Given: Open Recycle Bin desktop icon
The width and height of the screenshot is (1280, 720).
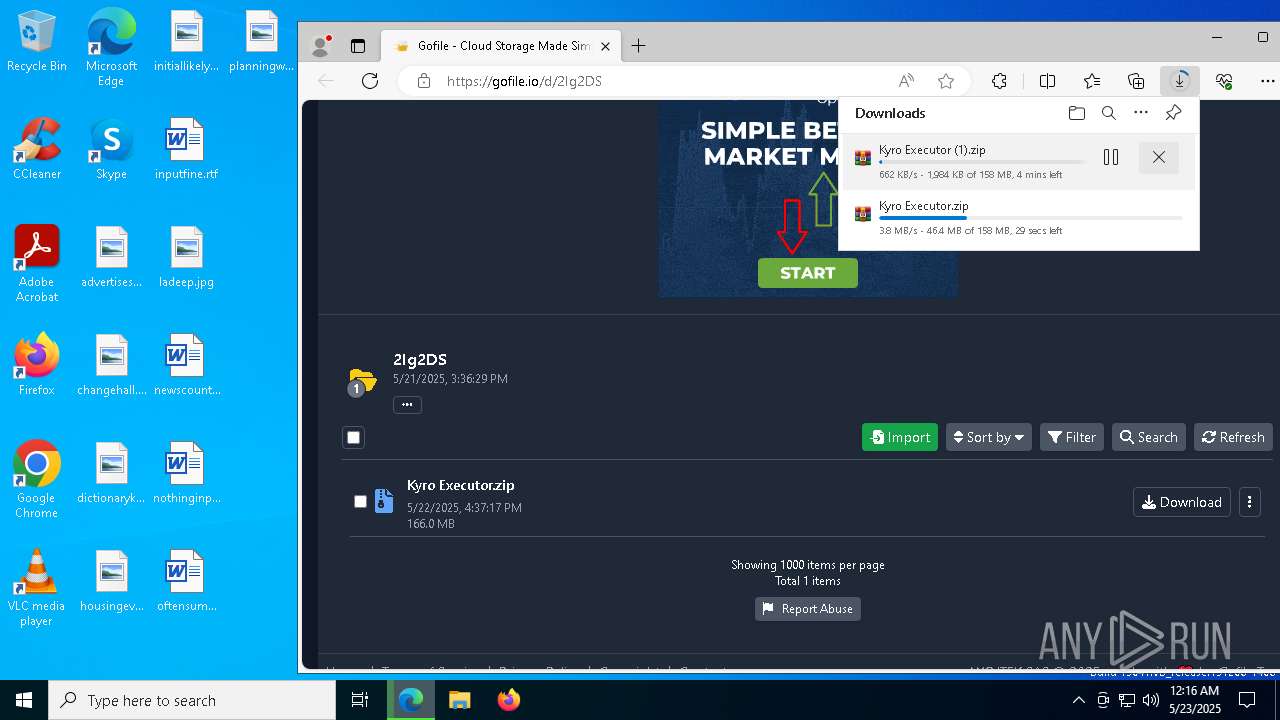Looking at the screenshot, I should (36, 43).
